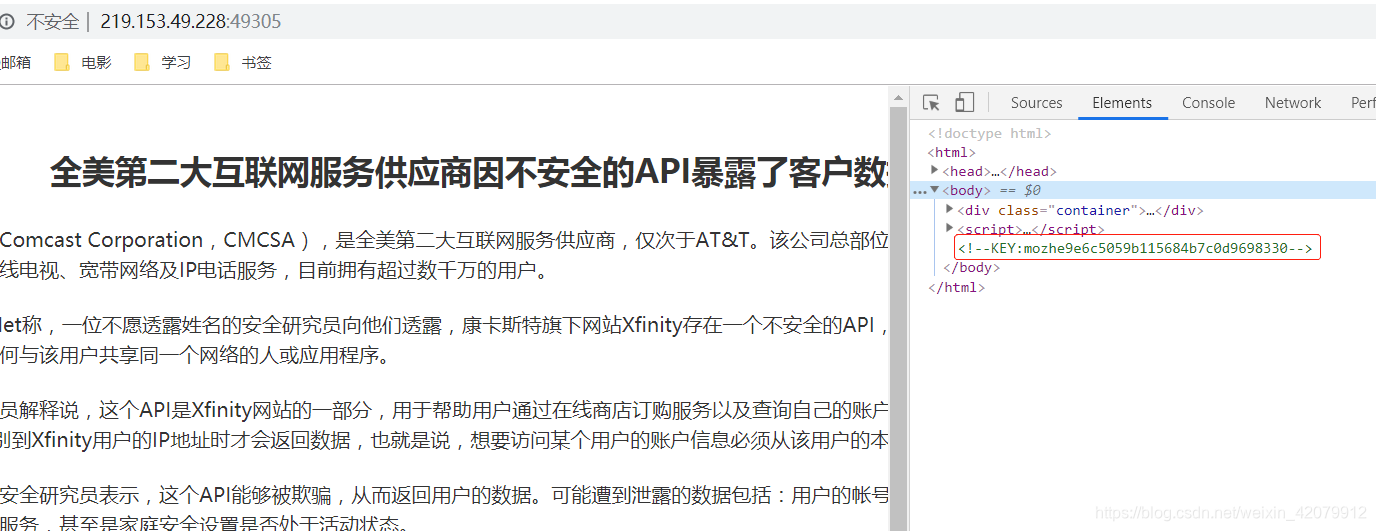Select the KEY:mozhe comment line
The height and width of the screenshot is (531, 1376).
point(1137,248)
